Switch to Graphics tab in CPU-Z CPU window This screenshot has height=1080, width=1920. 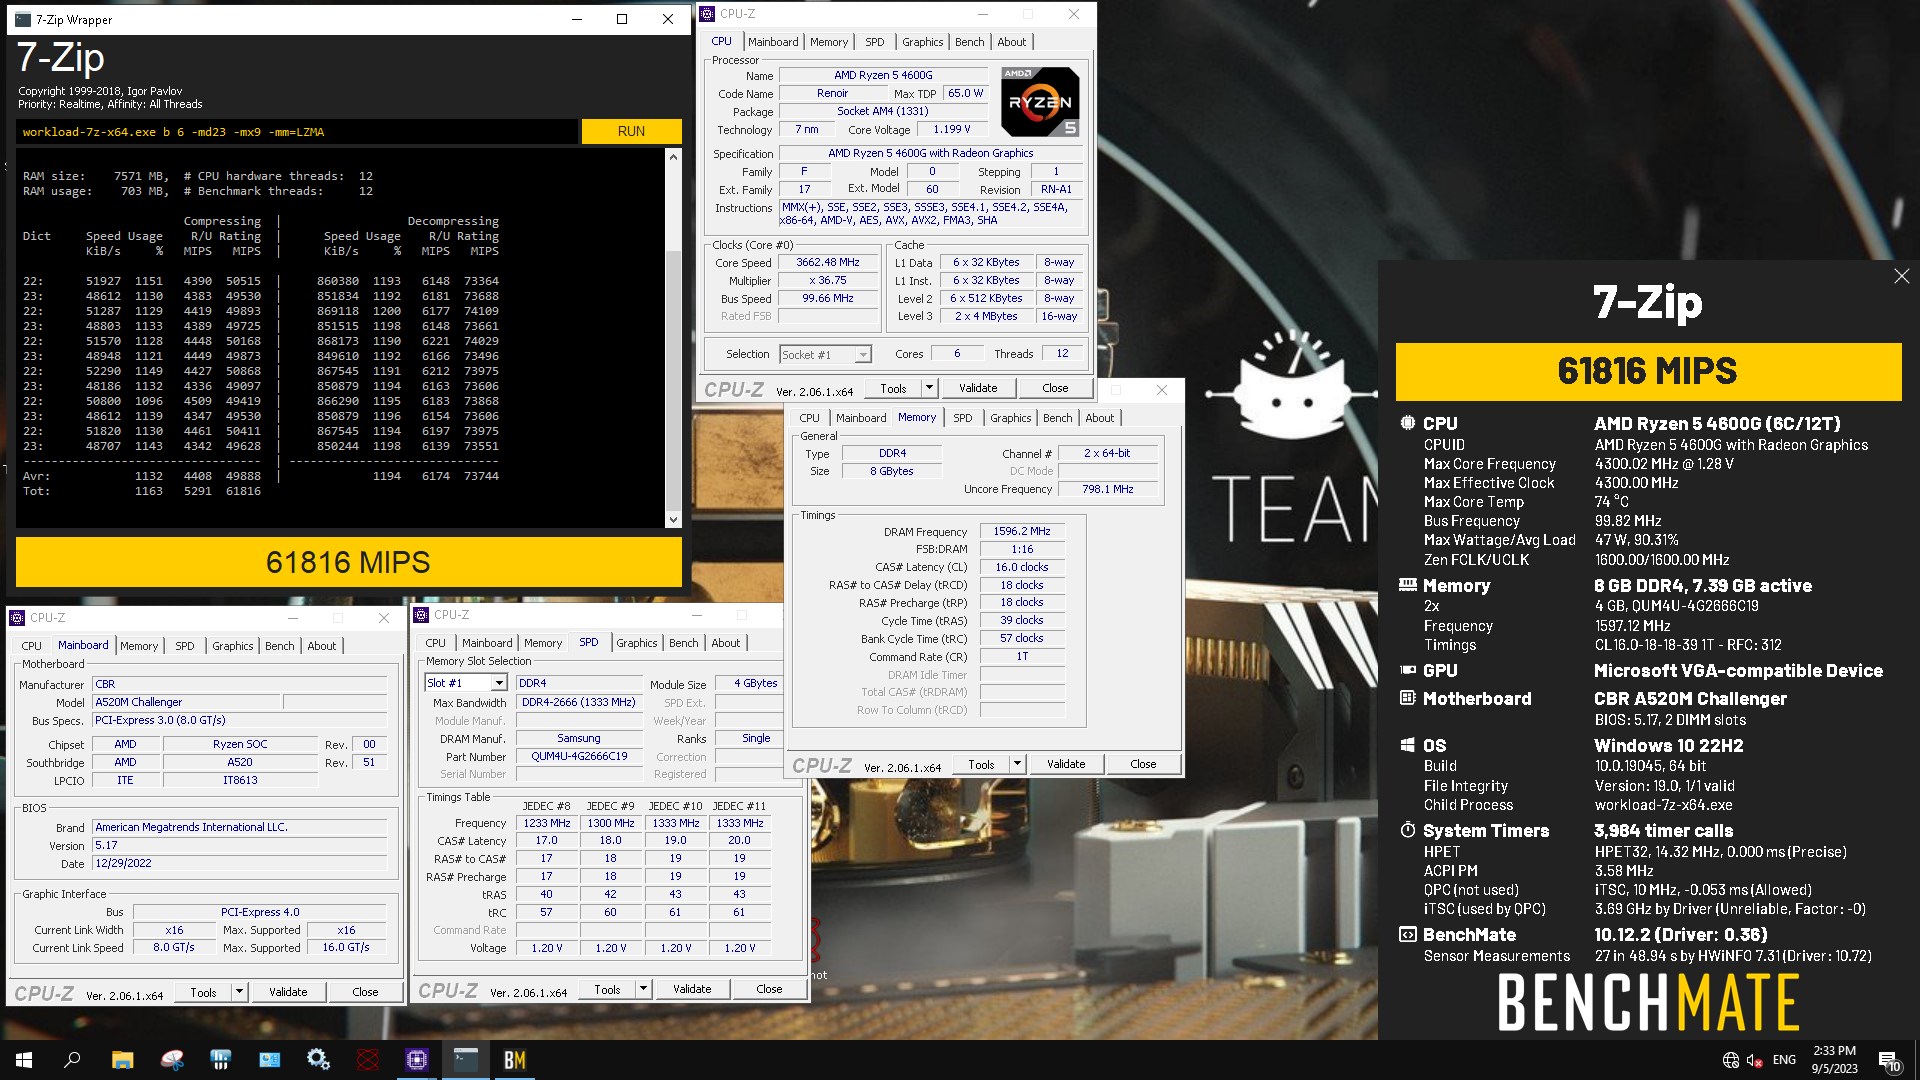tap(922, 42)
